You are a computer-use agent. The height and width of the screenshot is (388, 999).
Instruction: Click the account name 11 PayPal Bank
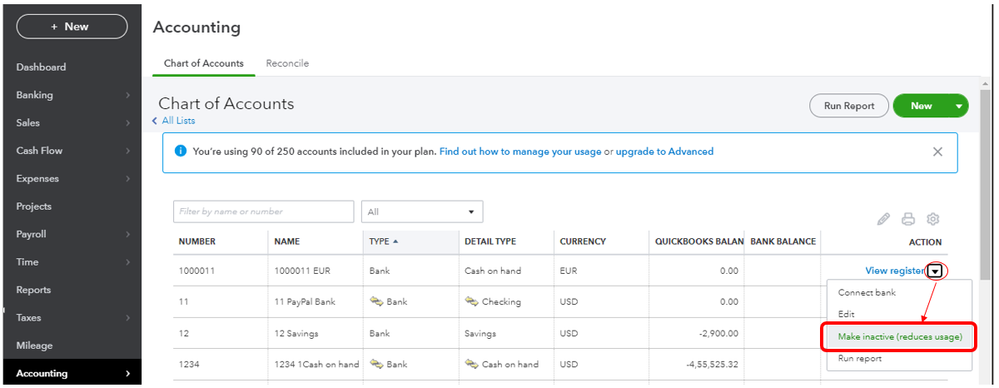305,301
